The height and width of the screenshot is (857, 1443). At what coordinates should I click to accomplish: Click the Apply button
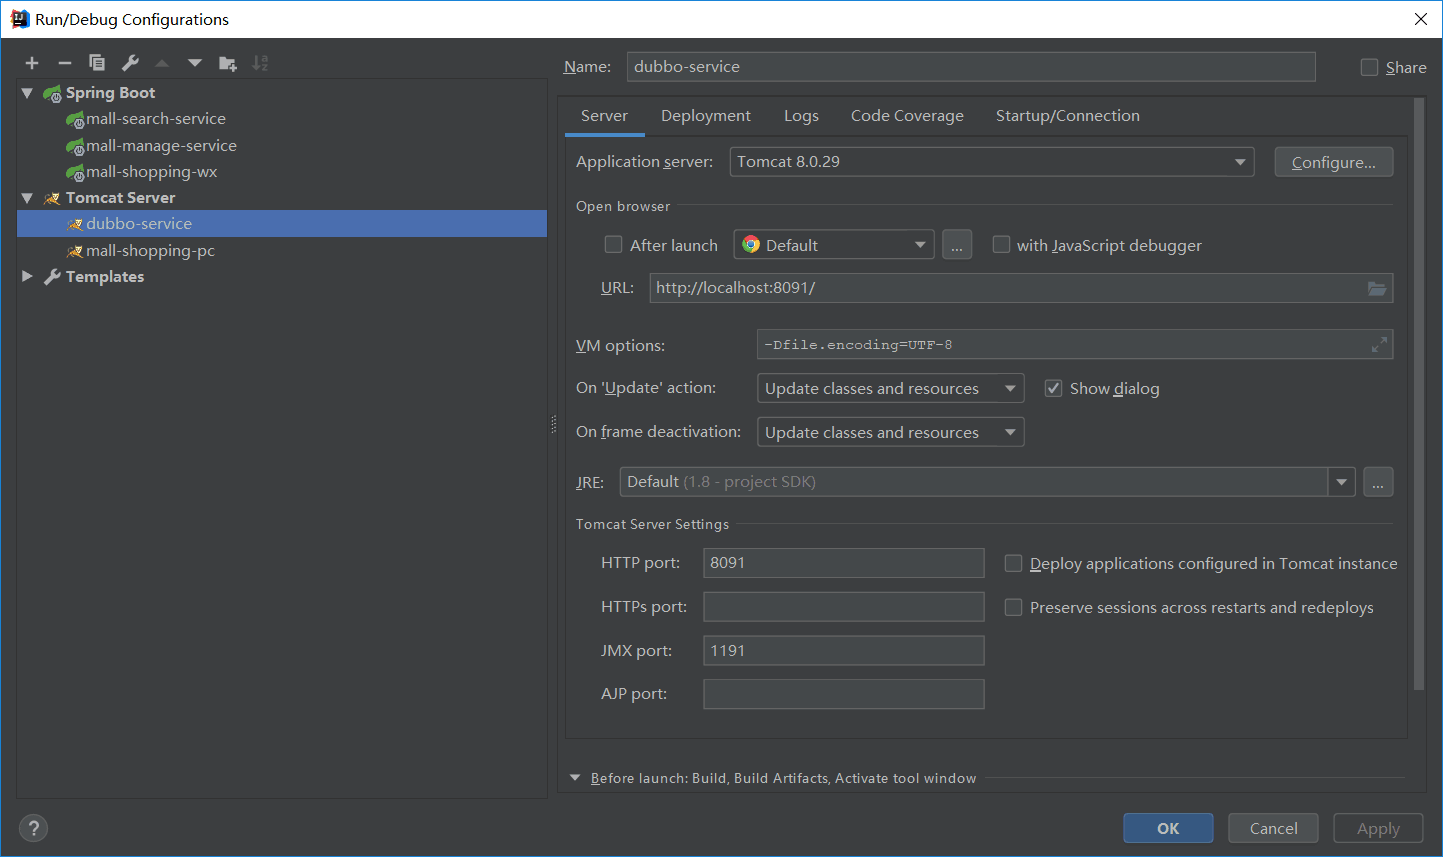[x=1378, y=828]
